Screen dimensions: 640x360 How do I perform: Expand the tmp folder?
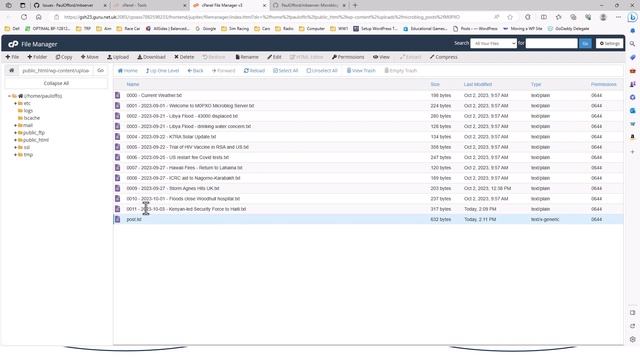(x=16, y=155)
